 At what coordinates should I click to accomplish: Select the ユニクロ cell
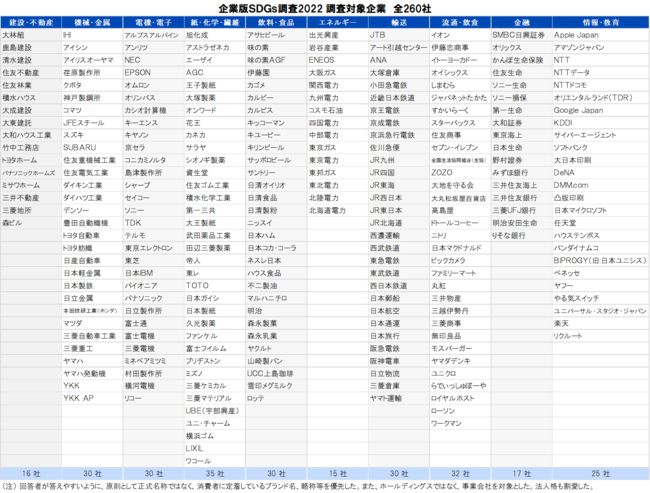460,373
